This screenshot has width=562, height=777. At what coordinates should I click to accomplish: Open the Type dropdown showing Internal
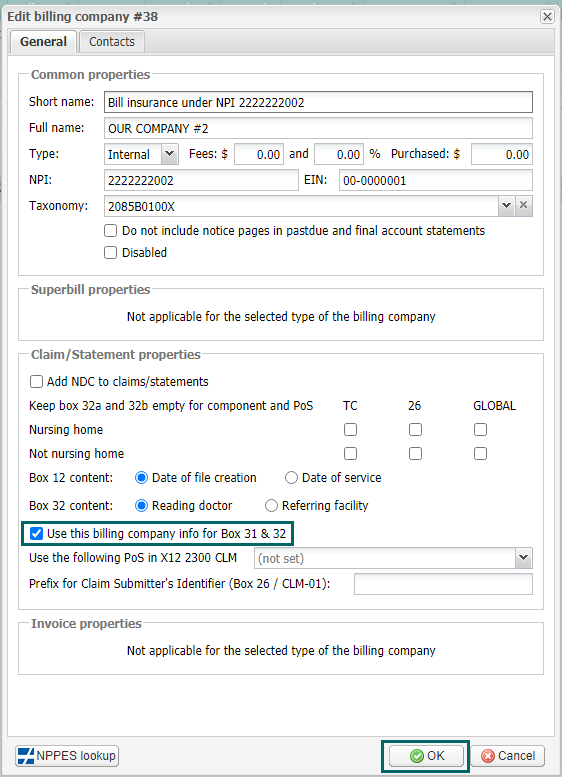point(169,154)
